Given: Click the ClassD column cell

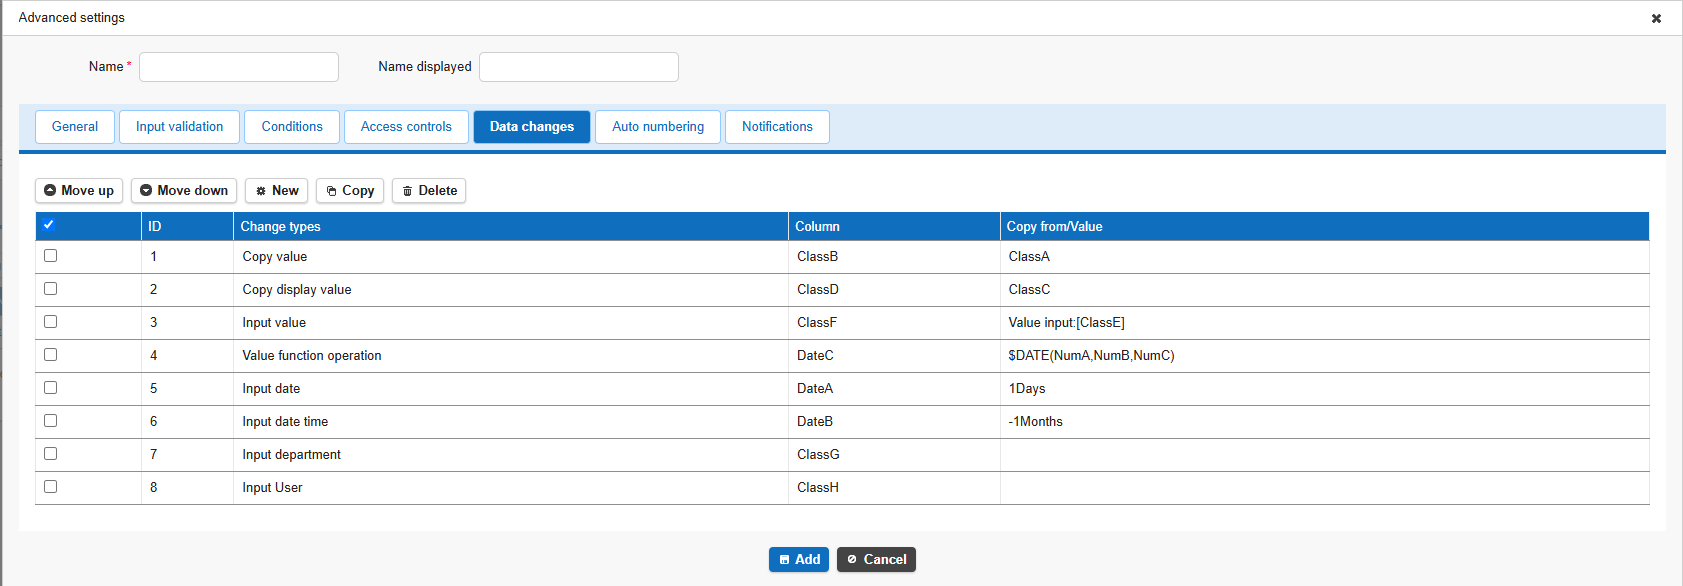Looking at the screenshot, I should tap(894, 290).
